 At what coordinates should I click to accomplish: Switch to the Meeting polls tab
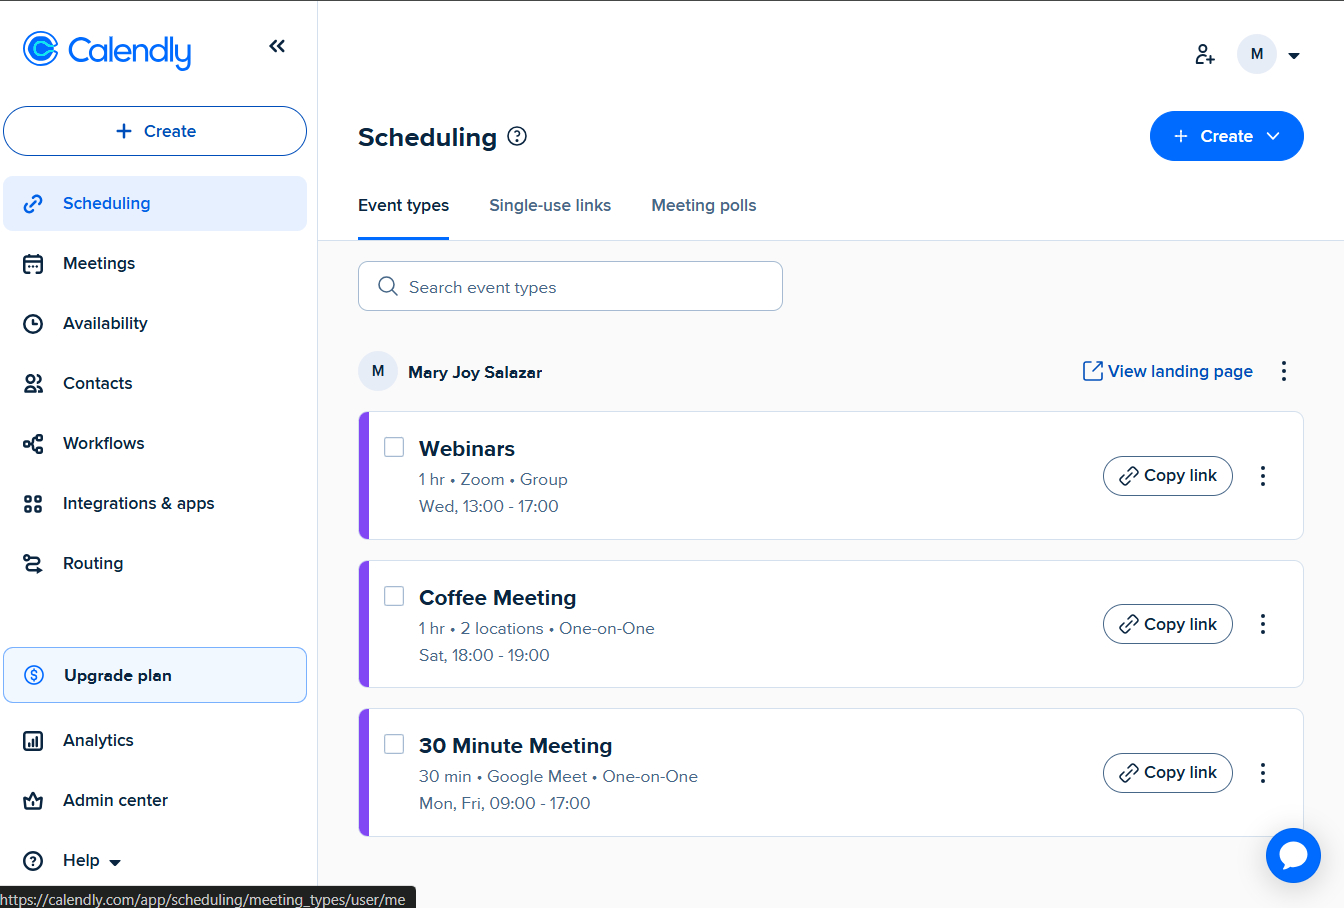704,205
